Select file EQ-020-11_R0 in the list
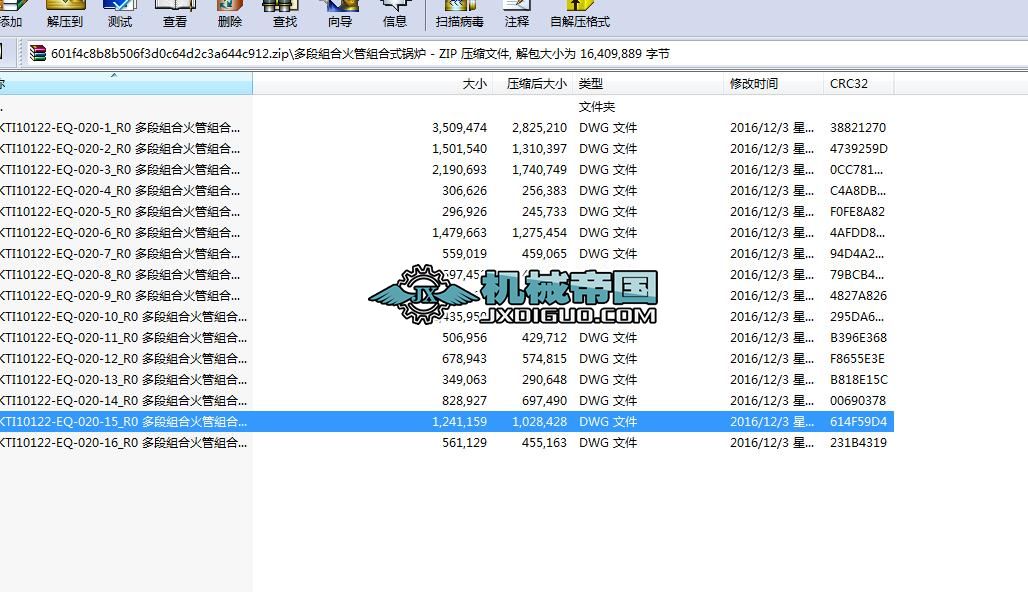This screenshot has width=1028, height=592. 446,337
